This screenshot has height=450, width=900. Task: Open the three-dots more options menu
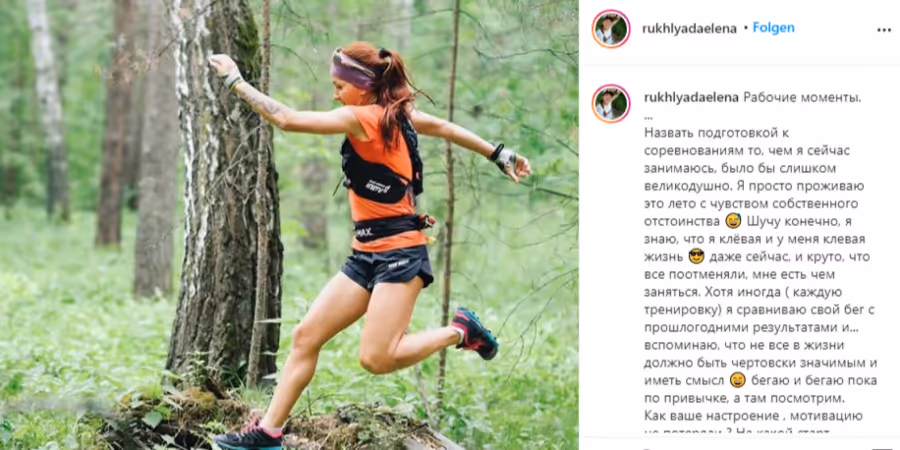pyautogui.click(x=884, y=30)
